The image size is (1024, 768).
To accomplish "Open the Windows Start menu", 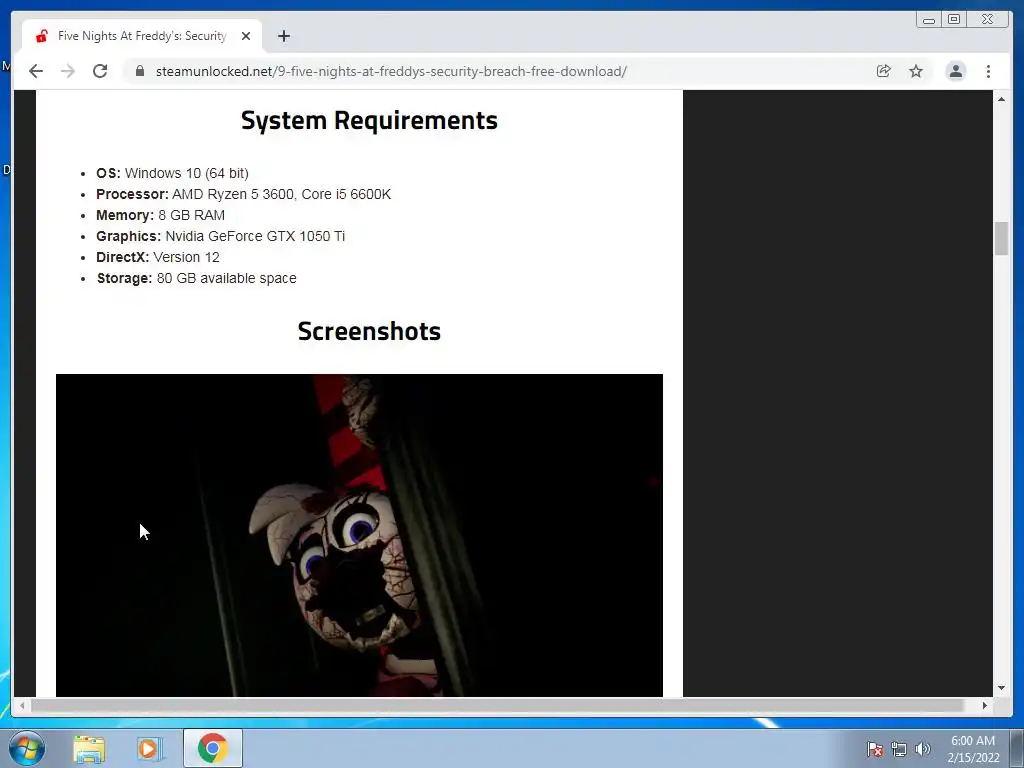I will (x=26, y=748).
